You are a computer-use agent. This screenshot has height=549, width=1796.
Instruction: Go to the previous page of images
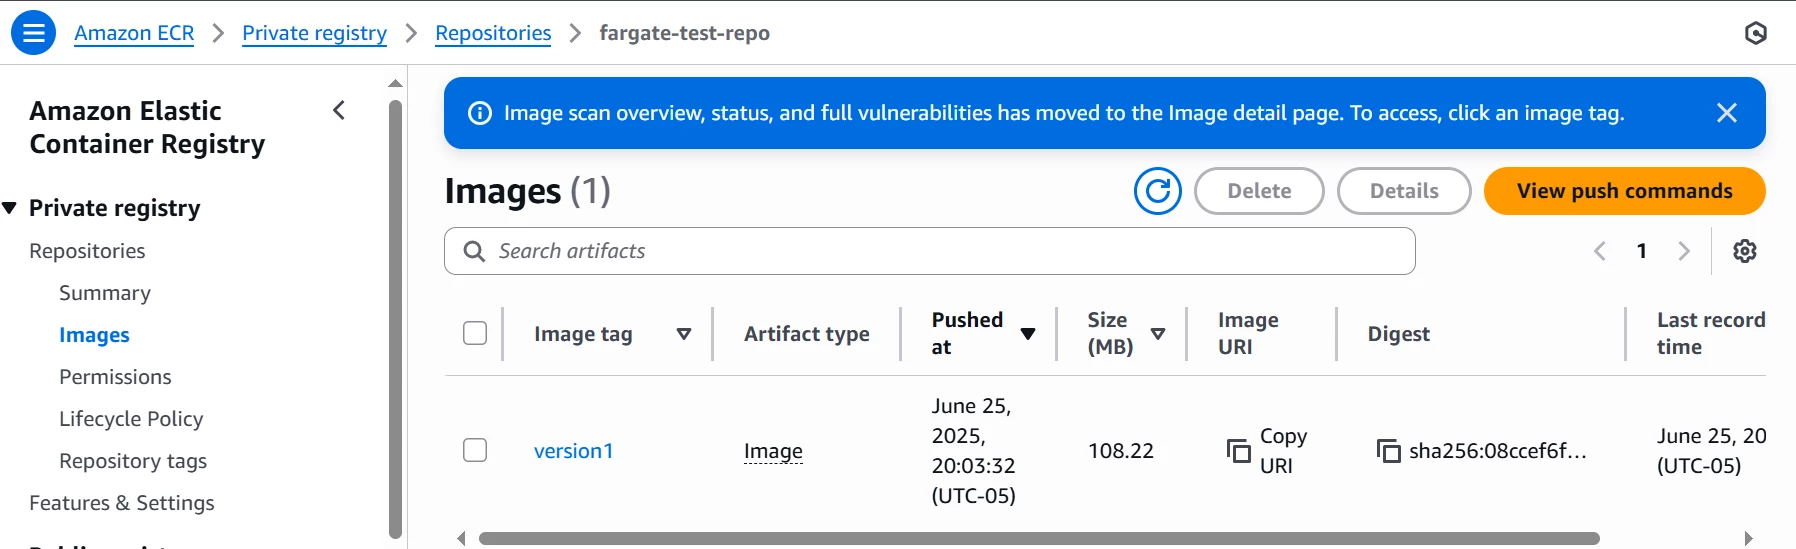[1600, 251]
